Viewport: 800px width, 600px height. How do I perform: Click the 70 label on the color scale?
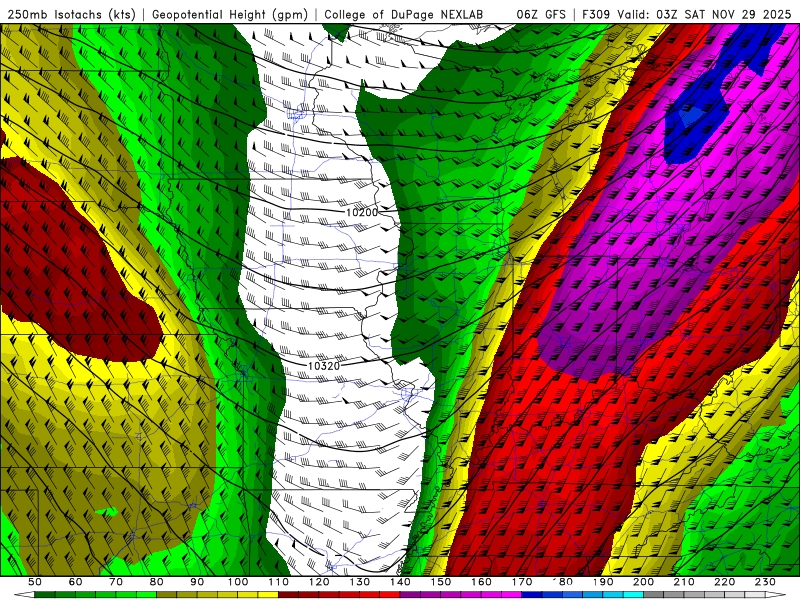tap(116, 582)
